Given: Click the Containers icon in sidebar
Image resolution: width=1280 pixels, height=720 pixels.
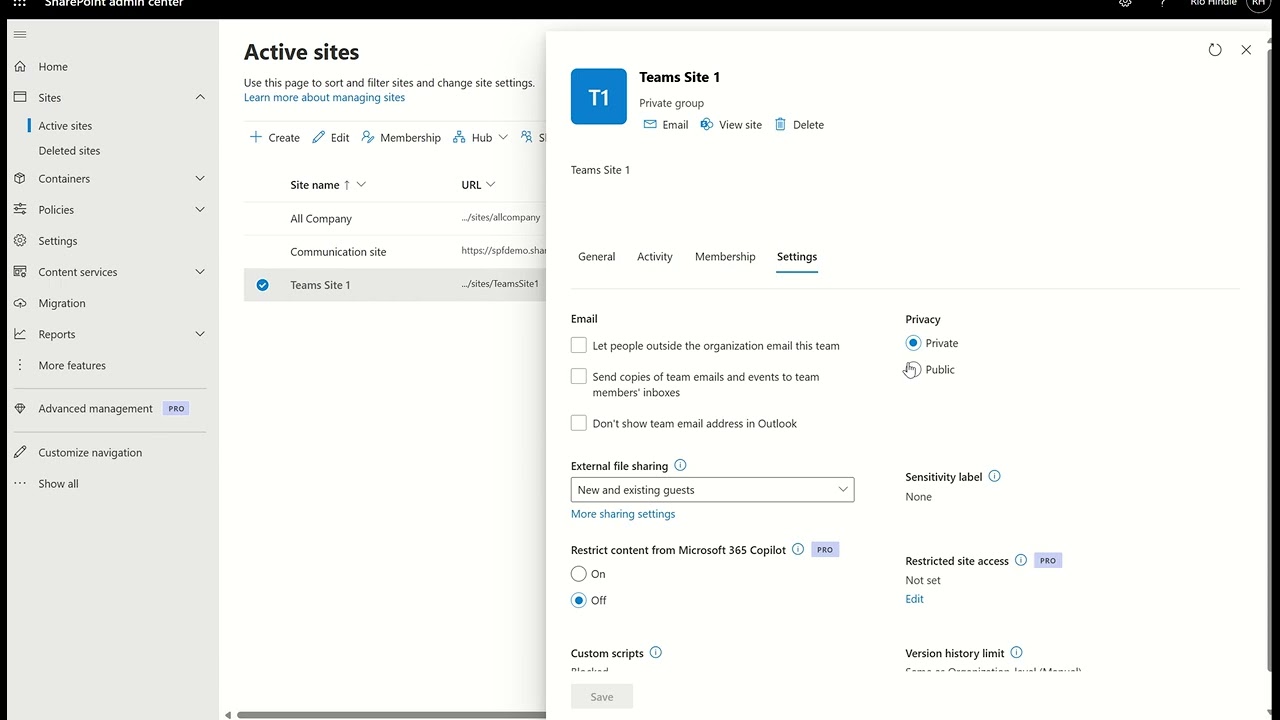Looking at the screenshot, I should [x=20, y=179].
